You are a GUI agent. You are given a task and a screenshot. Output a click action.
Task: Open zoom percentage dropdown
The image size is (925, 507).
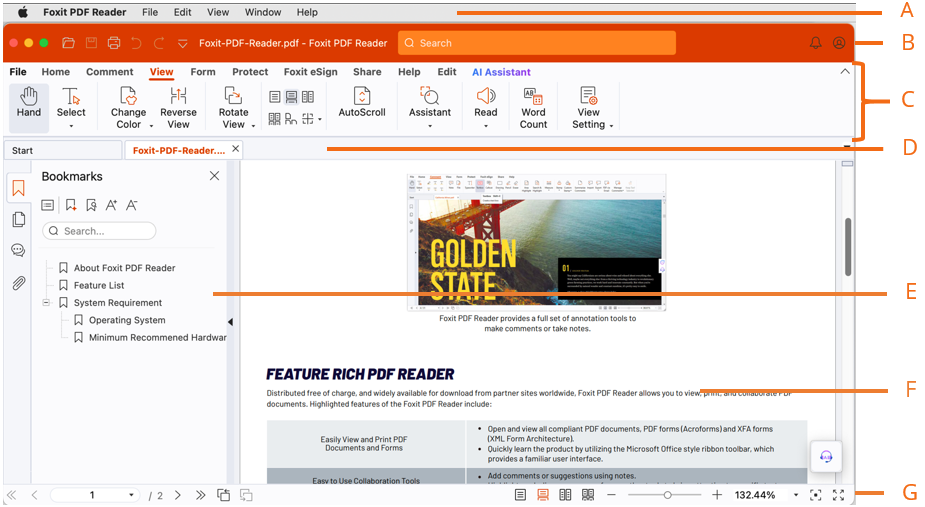pos(796,495)
